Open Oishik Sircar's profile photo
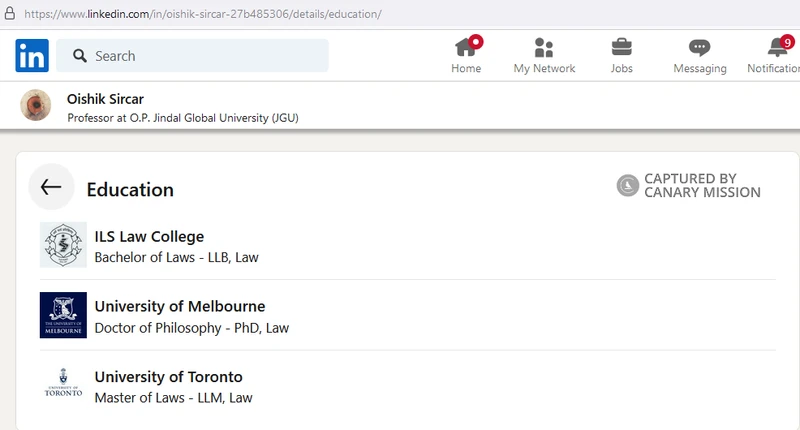Image resolution: width=800 pixels, height=430 pixels. [x=35, y=105]
